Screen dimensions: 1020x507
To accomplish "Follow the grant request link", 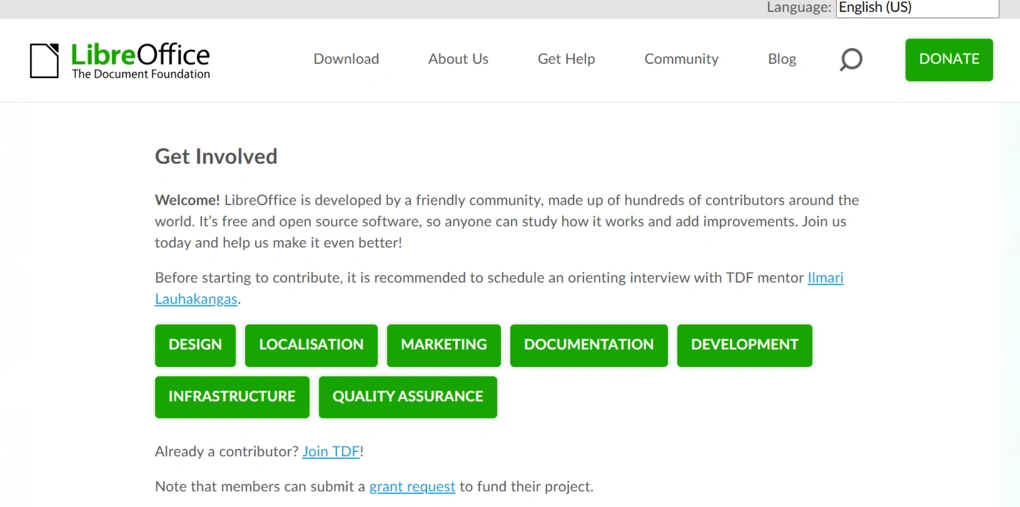I will pos(412,486).
